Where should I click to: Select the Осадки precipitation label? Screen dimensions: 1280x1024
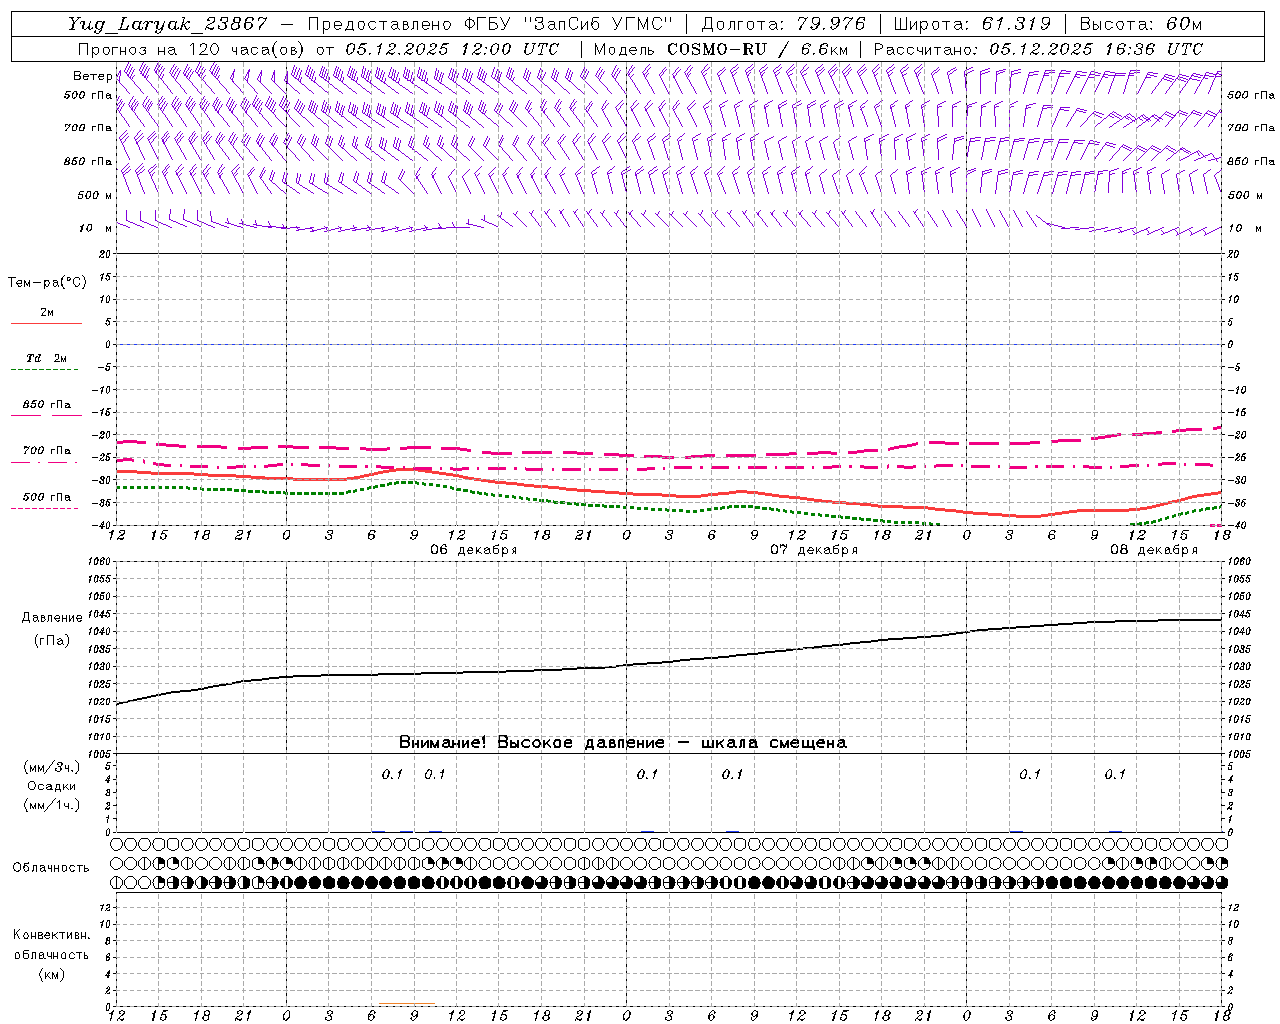(x=52, y=787)
